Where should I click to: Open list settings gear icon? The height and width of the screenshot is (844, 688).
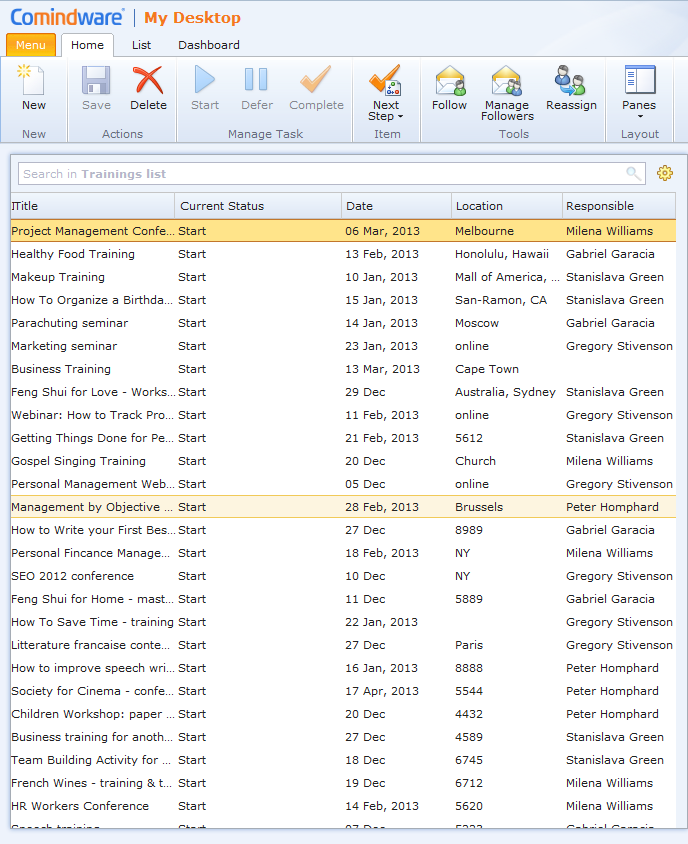(x=665, y=173)
